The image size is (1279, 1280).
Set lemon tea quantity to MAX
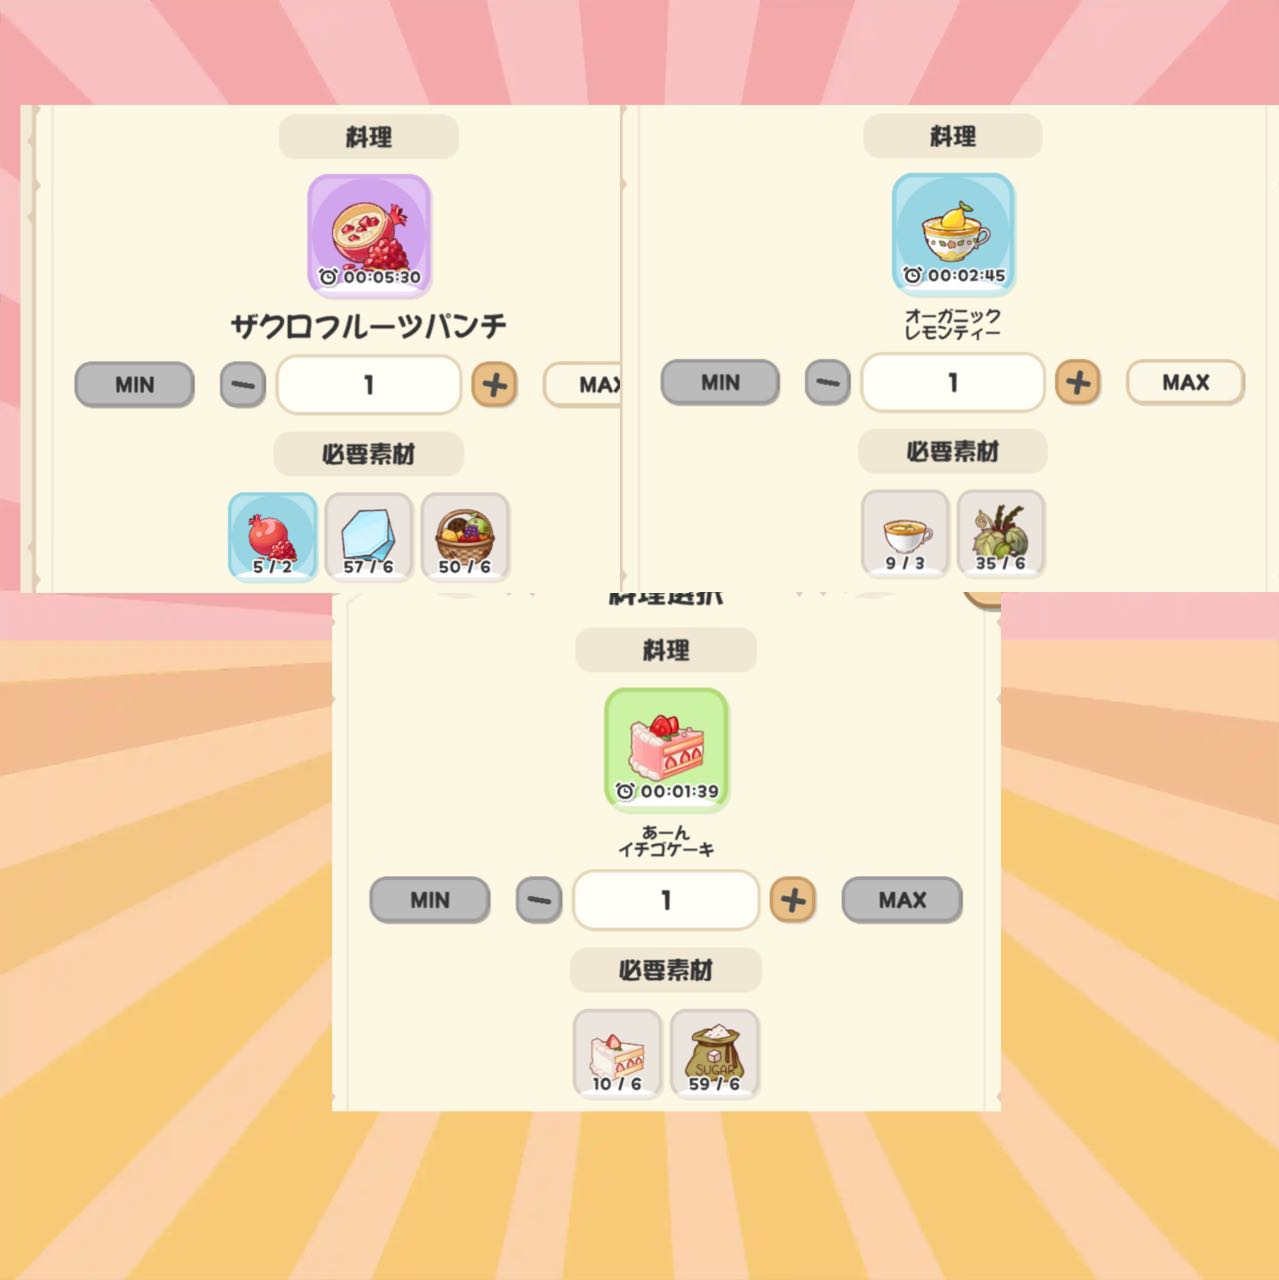pos(1186,382)
